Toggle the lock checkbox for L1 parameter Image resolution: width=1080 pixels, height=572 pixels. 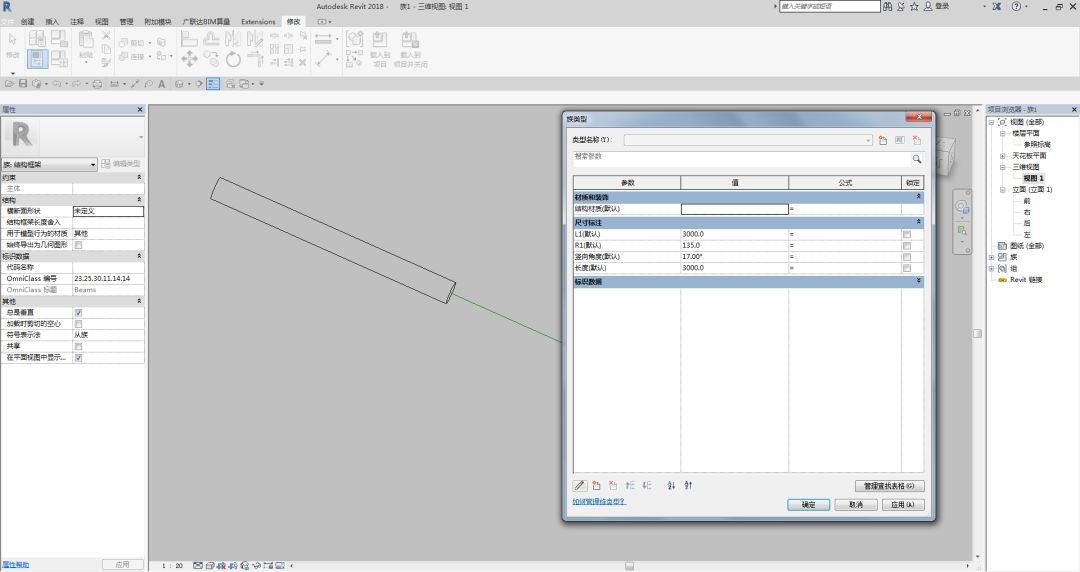(x=907, y=234)
